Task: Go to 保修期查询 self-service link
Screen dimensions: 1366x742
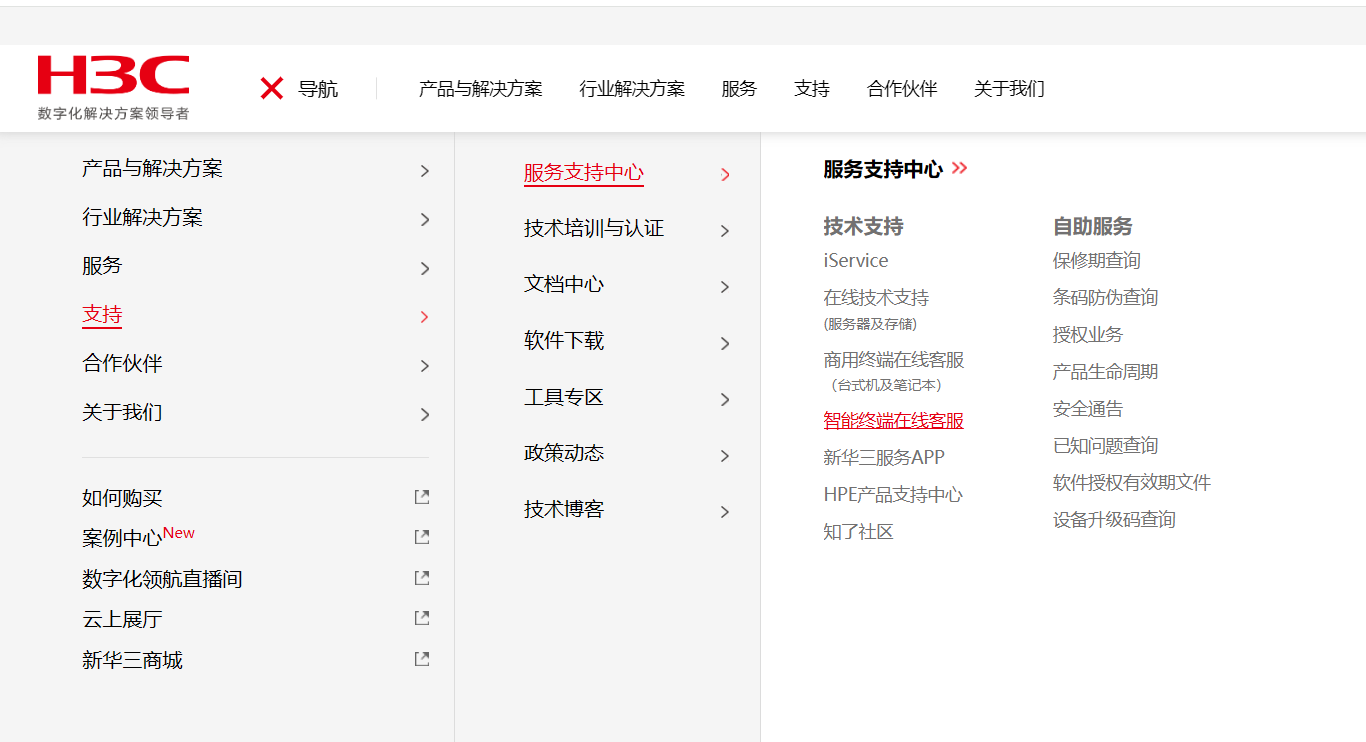Action: click(x=1096, y=261)
